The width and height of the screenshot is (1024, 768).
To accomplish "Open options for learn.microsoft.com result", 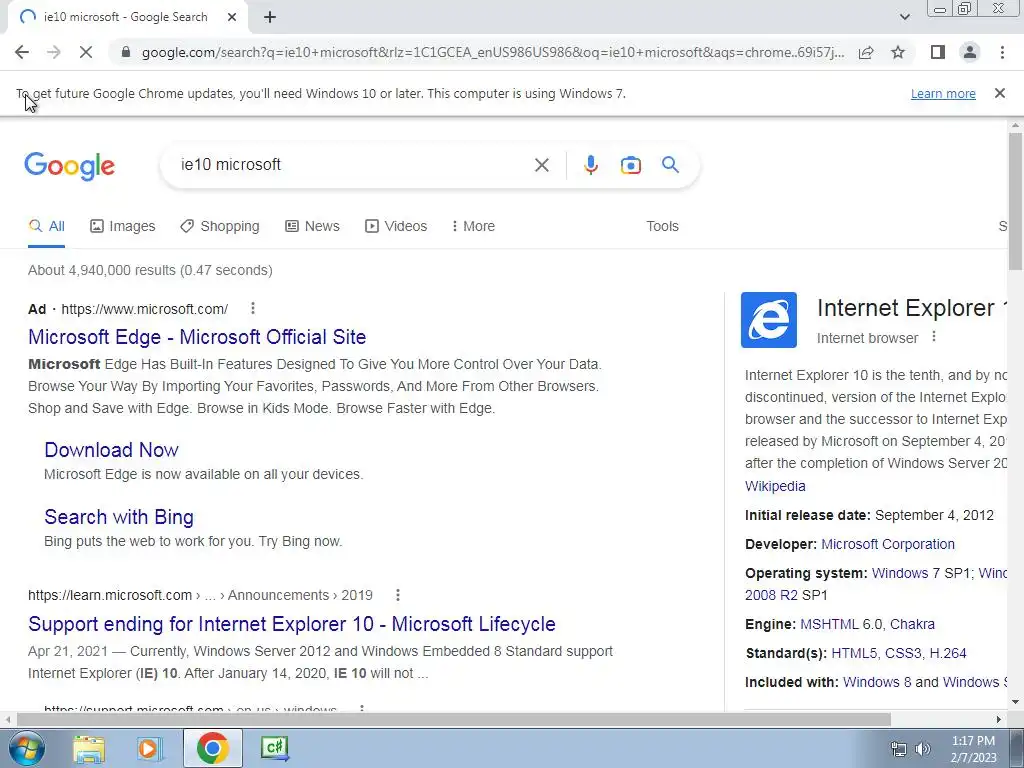I will pos(398,595).
